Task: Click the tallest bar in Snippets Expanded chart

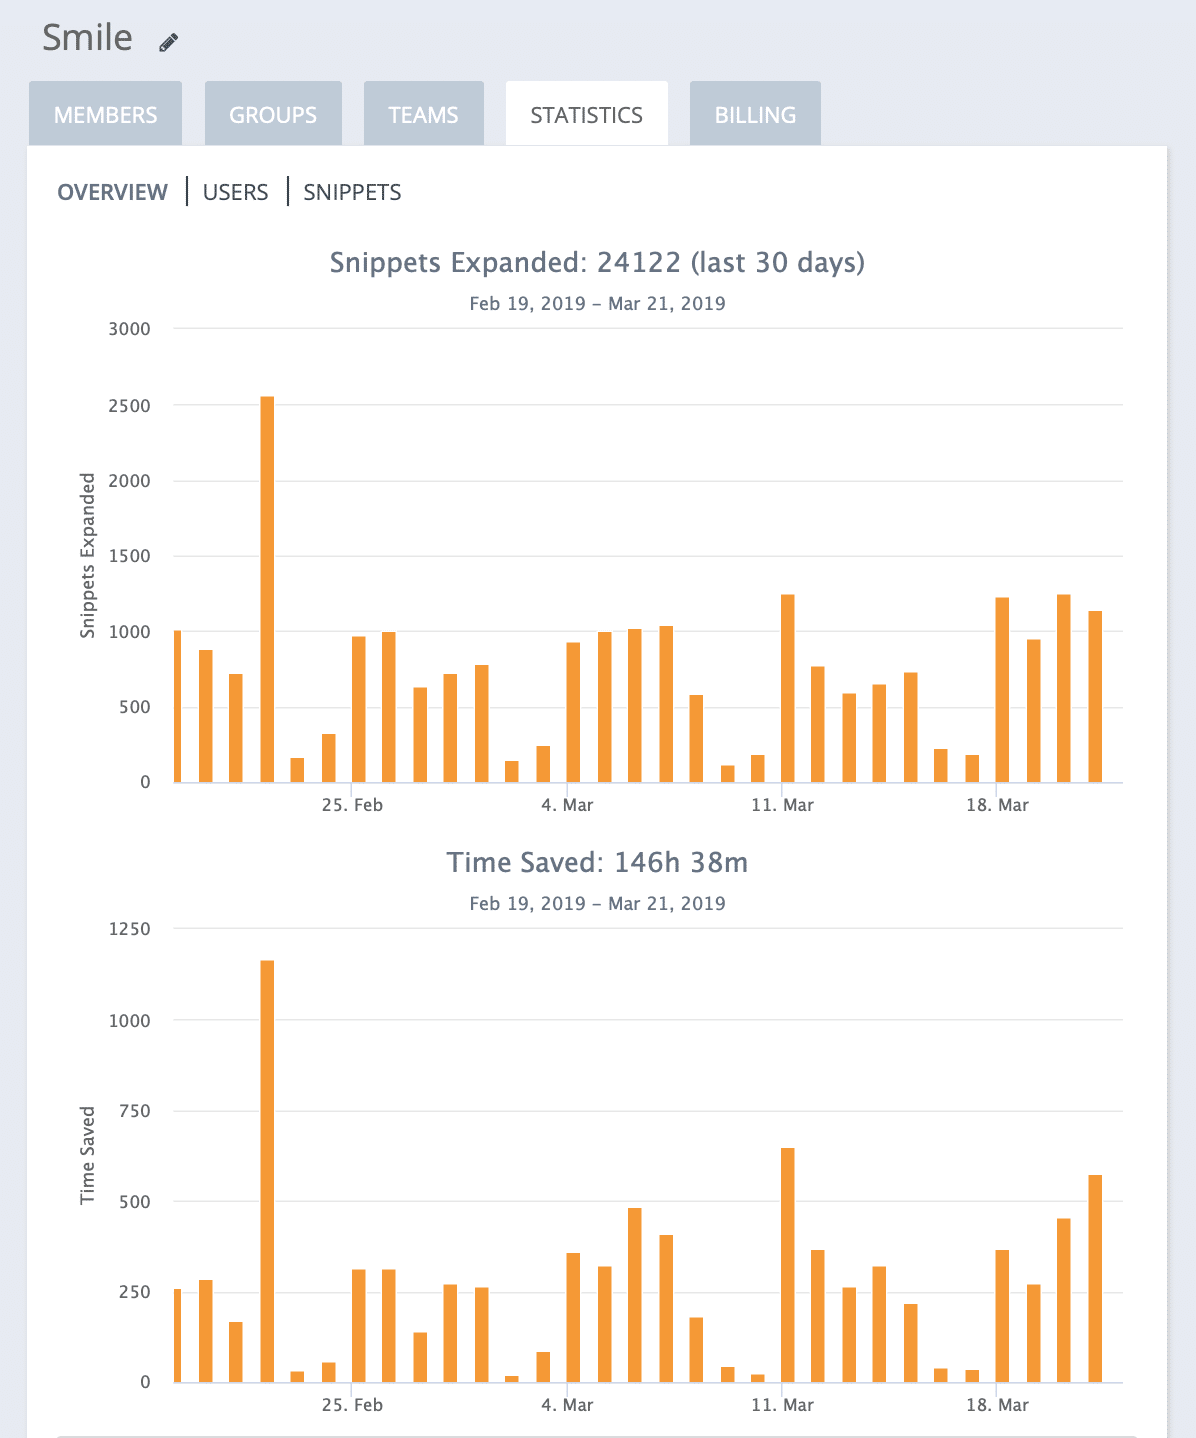Action: [x=267, y=589]
